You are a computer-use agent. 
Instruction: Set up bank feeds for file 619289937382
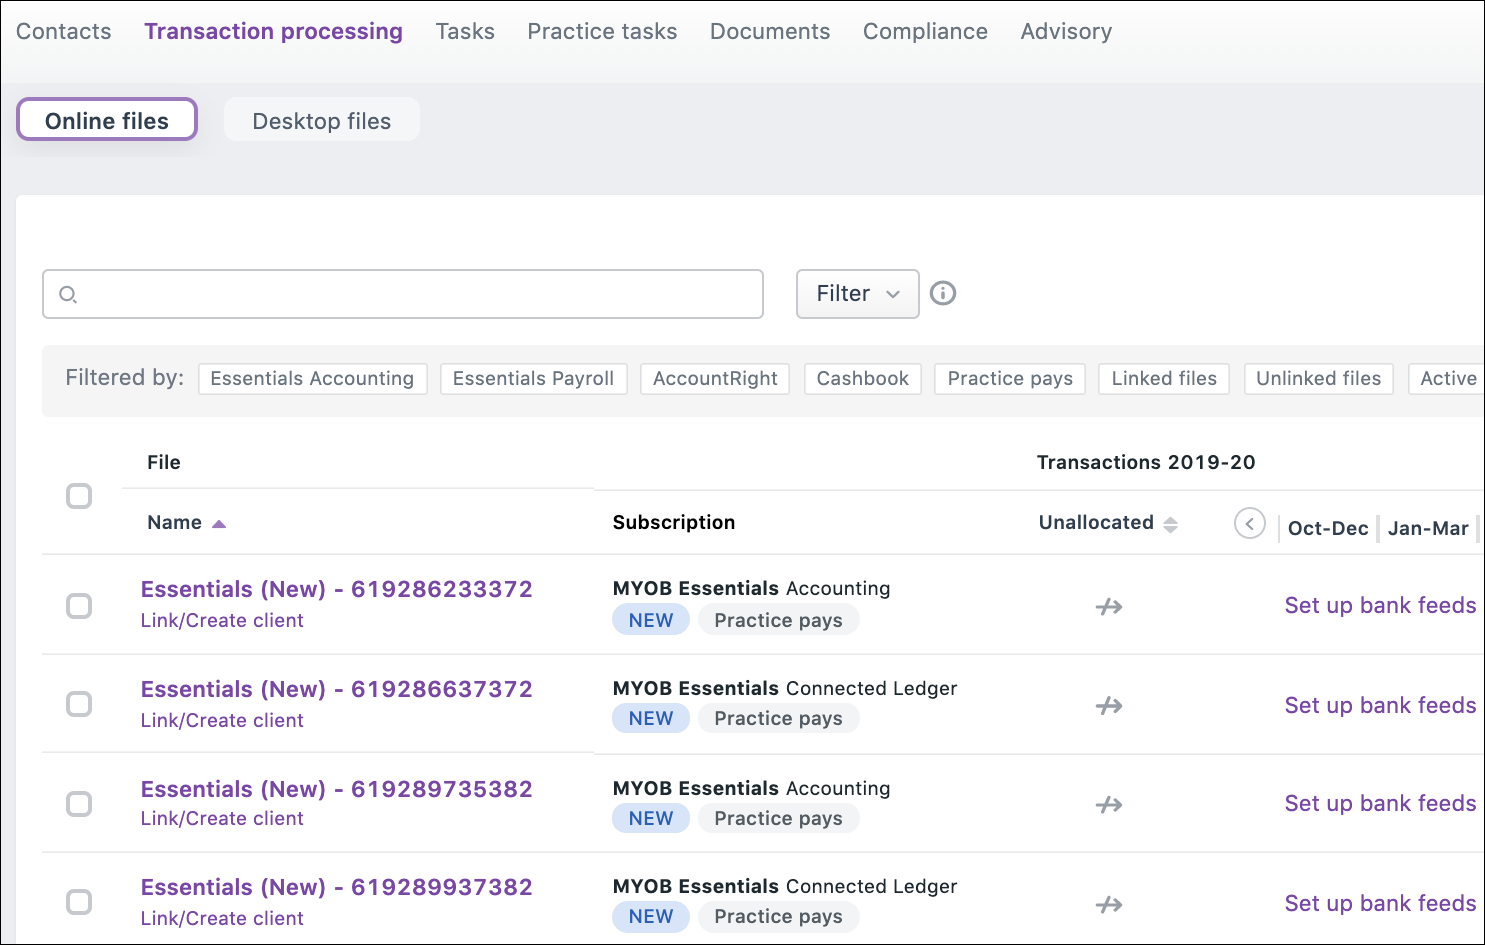pyautogui.click(x=1380, y=903)
